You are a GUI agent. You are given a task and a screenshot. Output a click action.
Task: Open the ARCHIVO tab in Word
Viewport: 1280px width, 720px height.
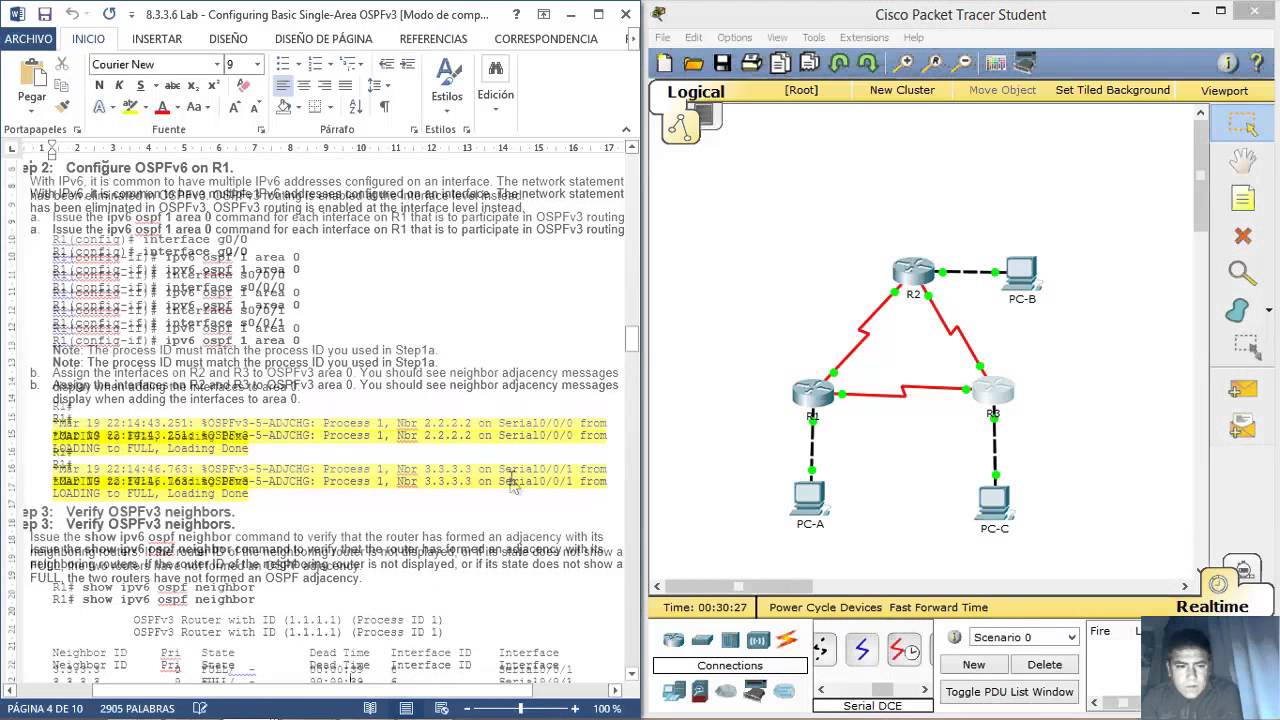(x=28, y=39)
